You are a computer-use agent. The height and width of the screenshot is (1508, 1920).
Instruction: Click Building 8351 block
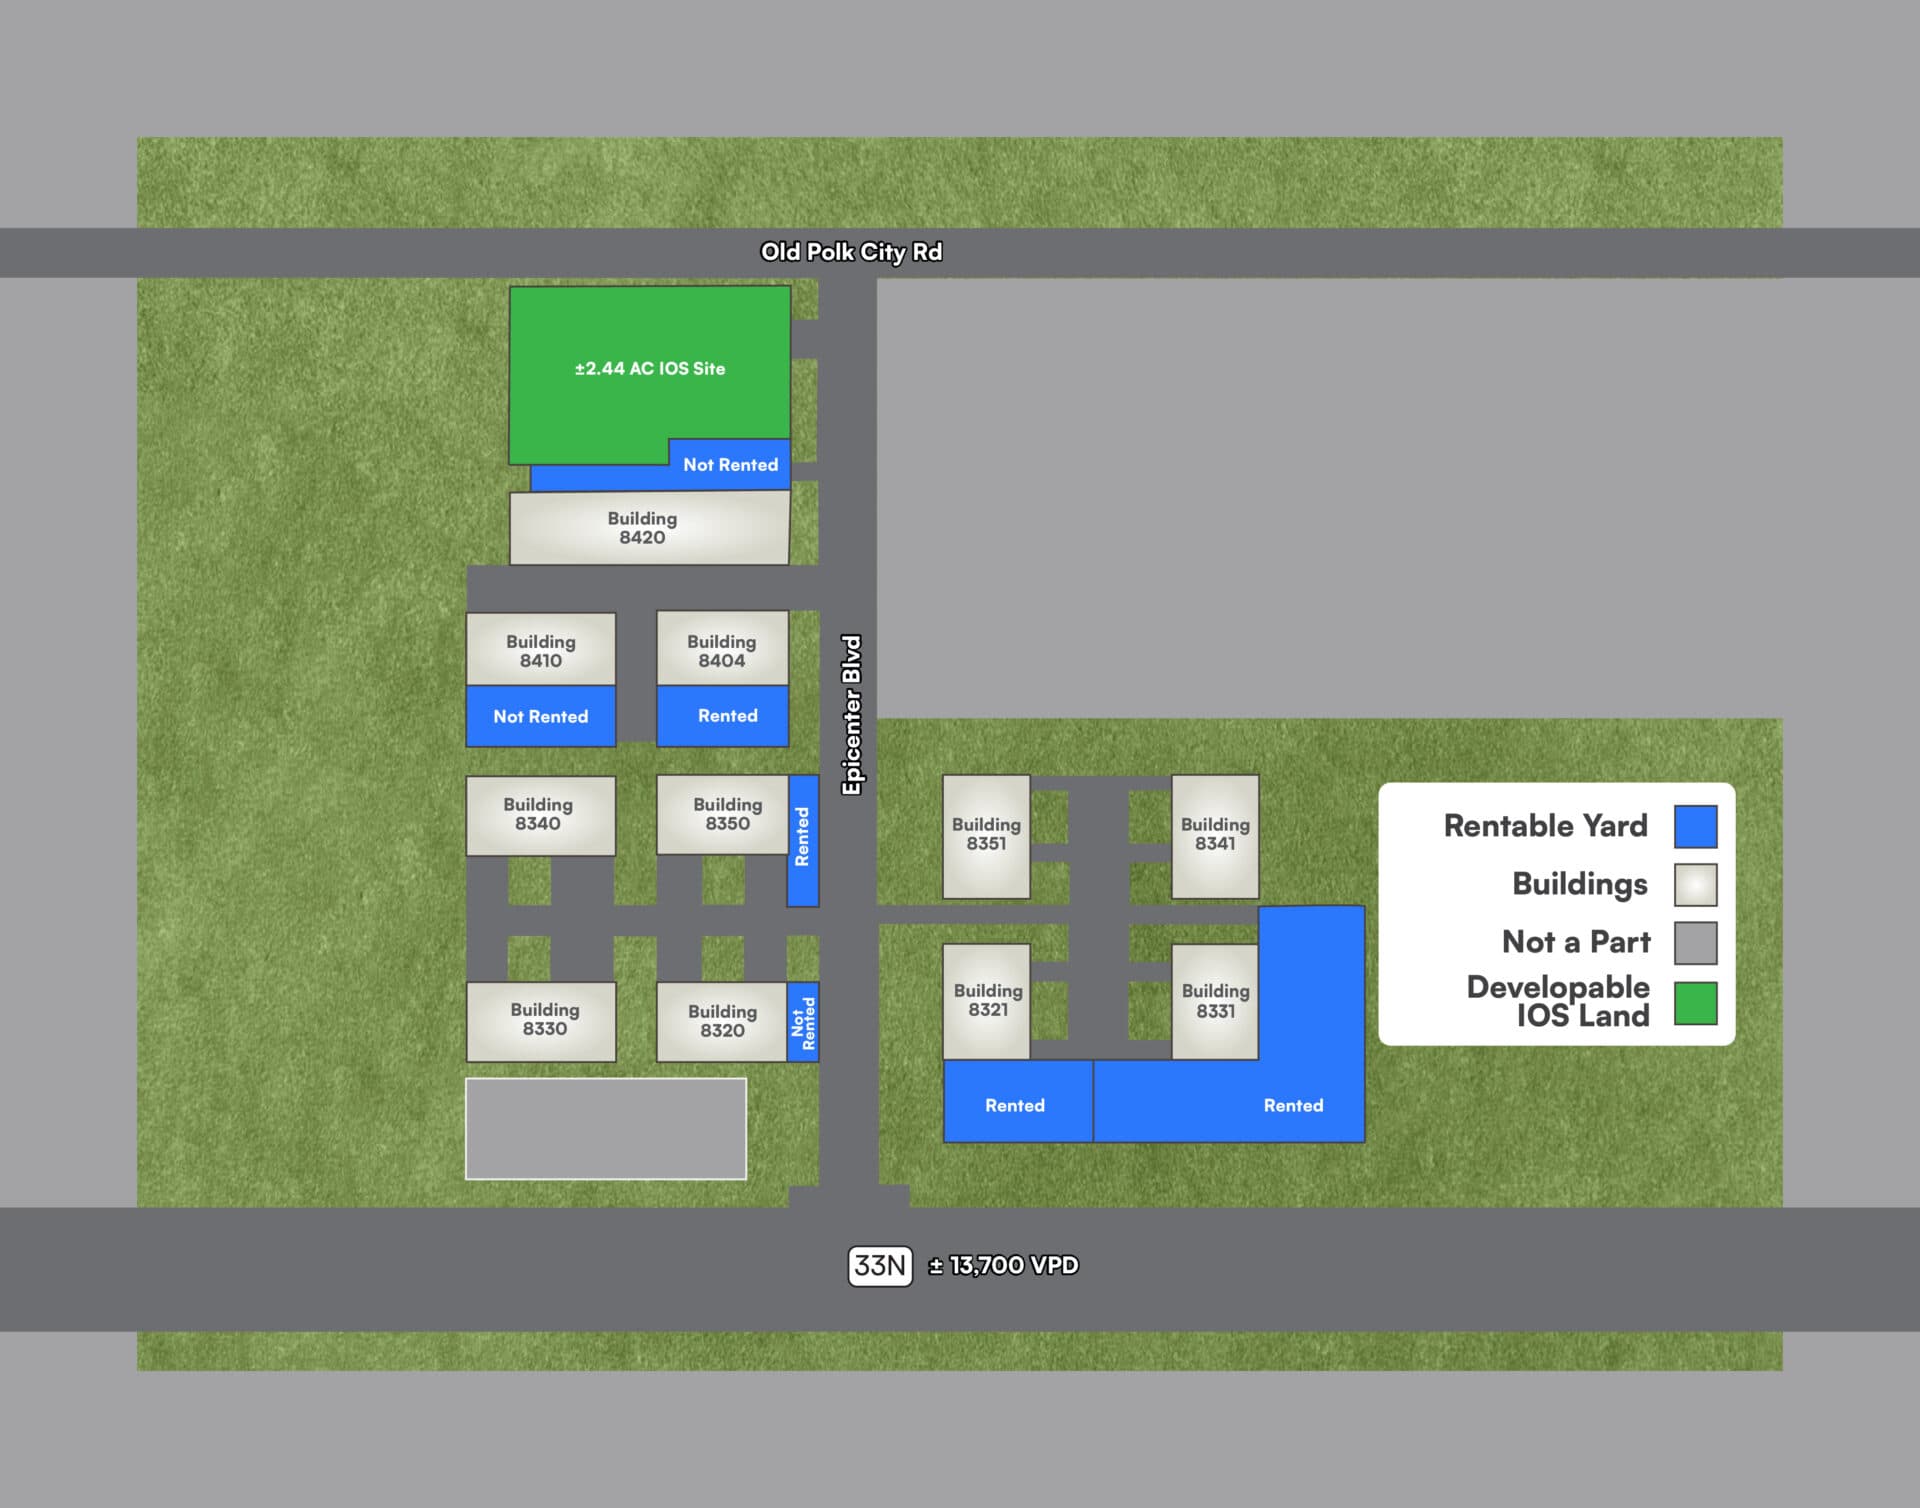[x=986, y=835]
